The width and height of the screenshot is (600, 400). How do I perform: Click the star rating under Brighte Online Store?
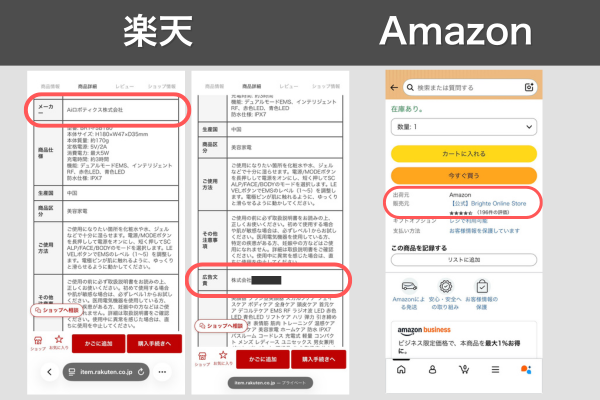(461, 213)
